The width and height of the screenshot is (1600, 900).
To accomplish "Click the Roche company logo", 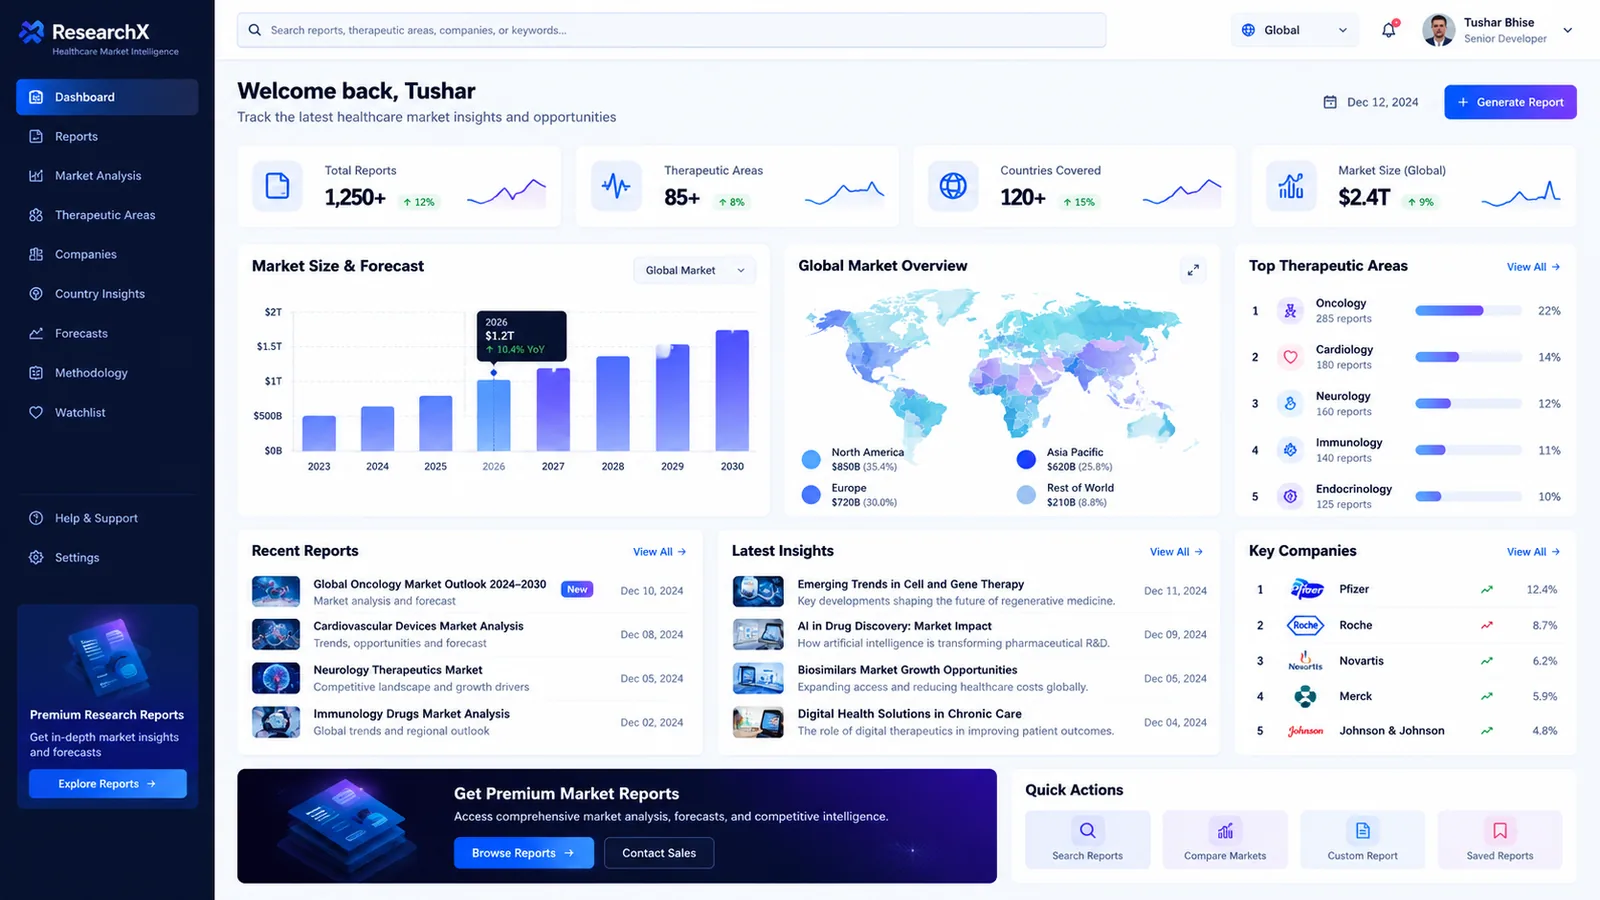I will (x=1306, y=625).
